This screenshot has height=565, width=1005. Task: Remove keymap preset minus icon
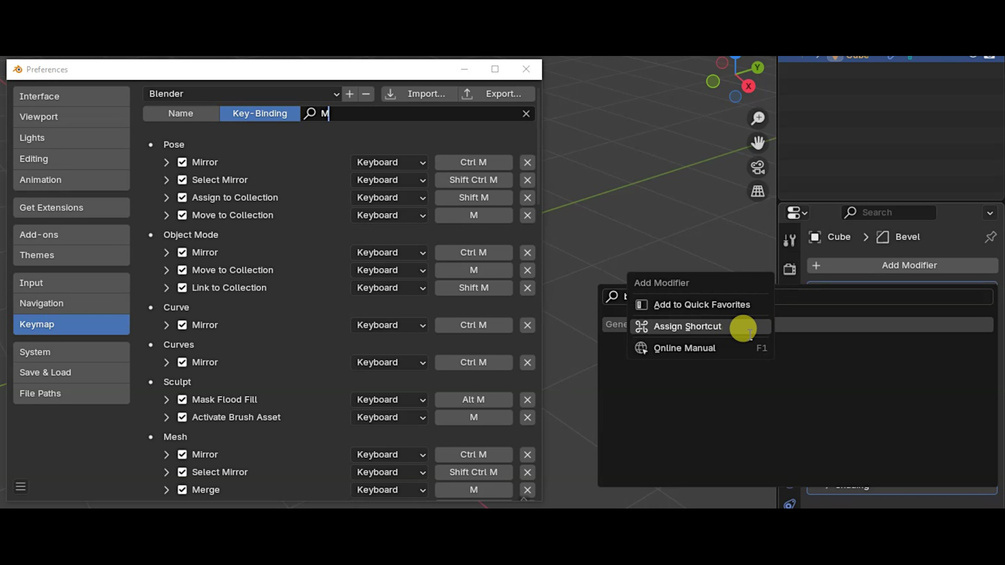[x=366, y=94]
